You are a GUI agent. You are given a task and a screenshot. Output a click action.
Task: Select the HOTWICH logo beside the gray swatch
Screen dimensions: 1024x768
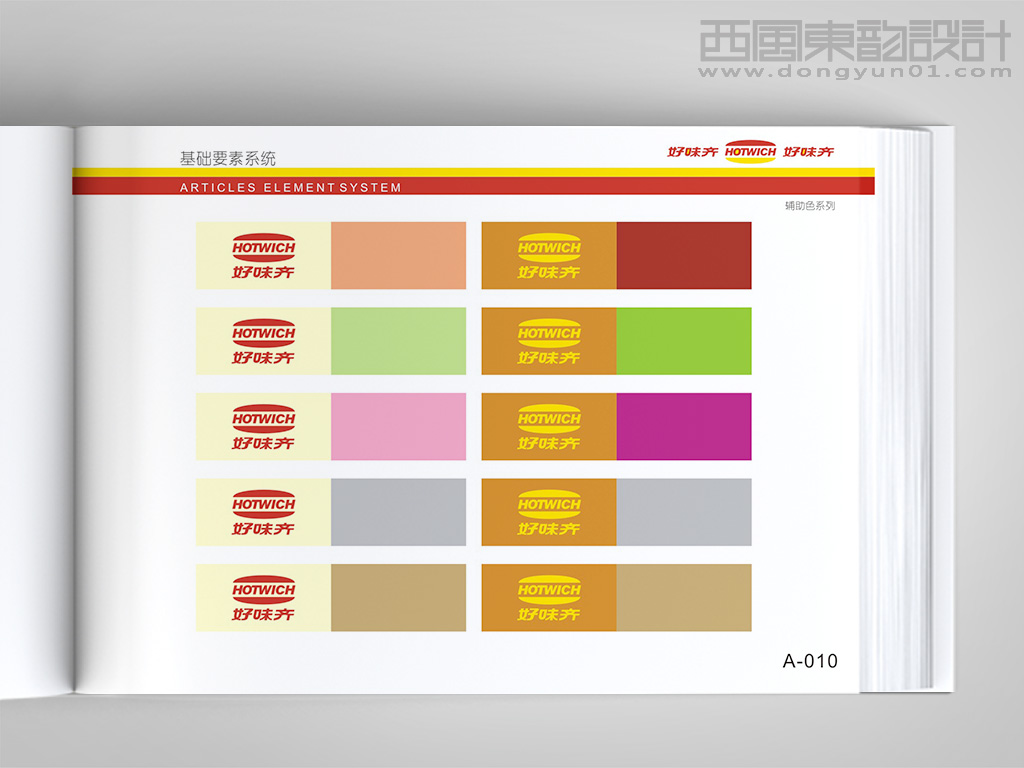click(x=262, y=511)
